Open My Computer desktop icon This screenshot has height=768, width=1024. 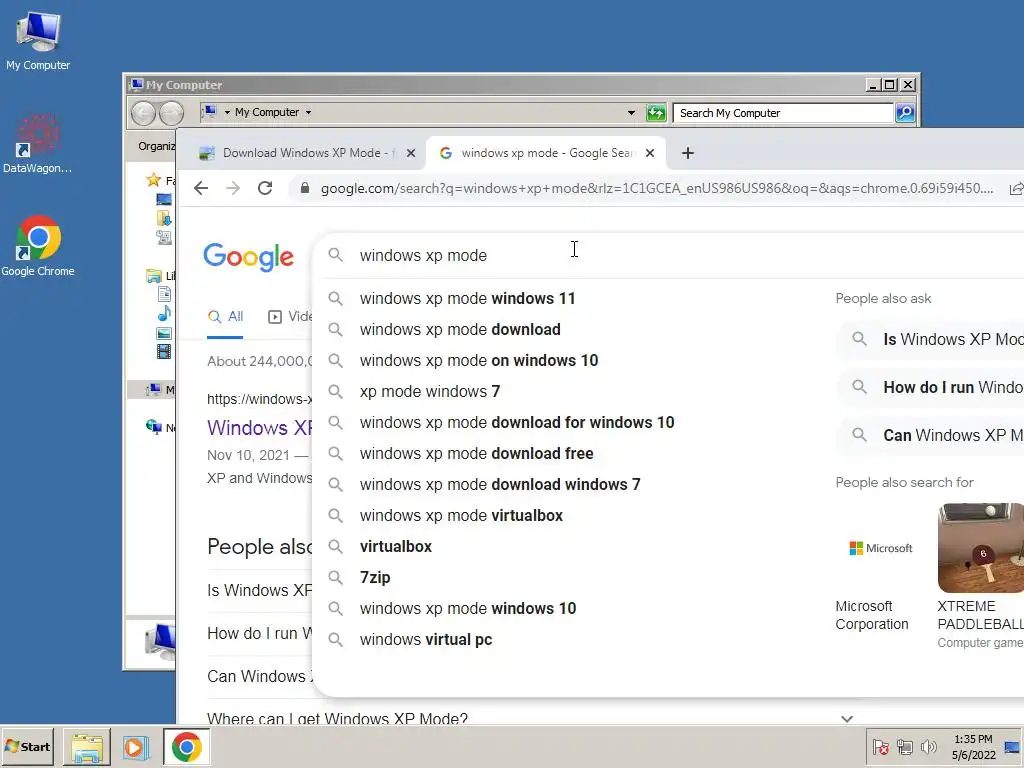(38, 40)
